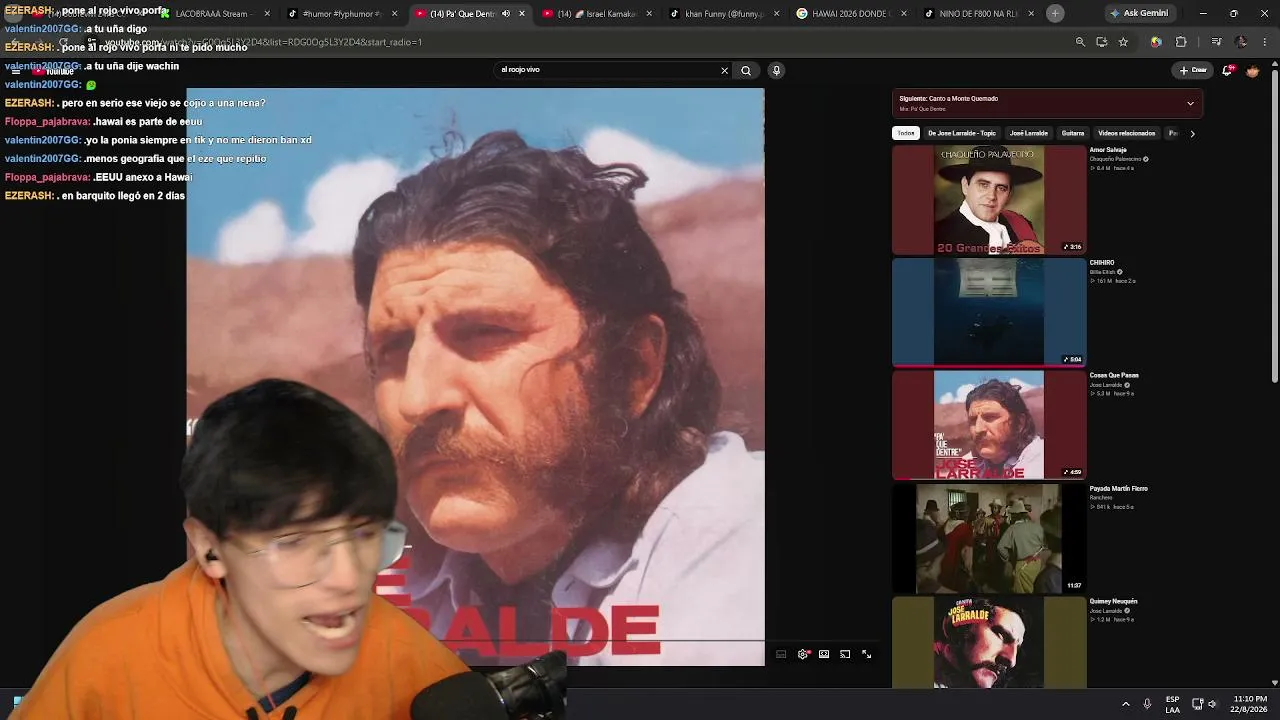Open the Ask Gemini panel

click(x=1139, y=14)
